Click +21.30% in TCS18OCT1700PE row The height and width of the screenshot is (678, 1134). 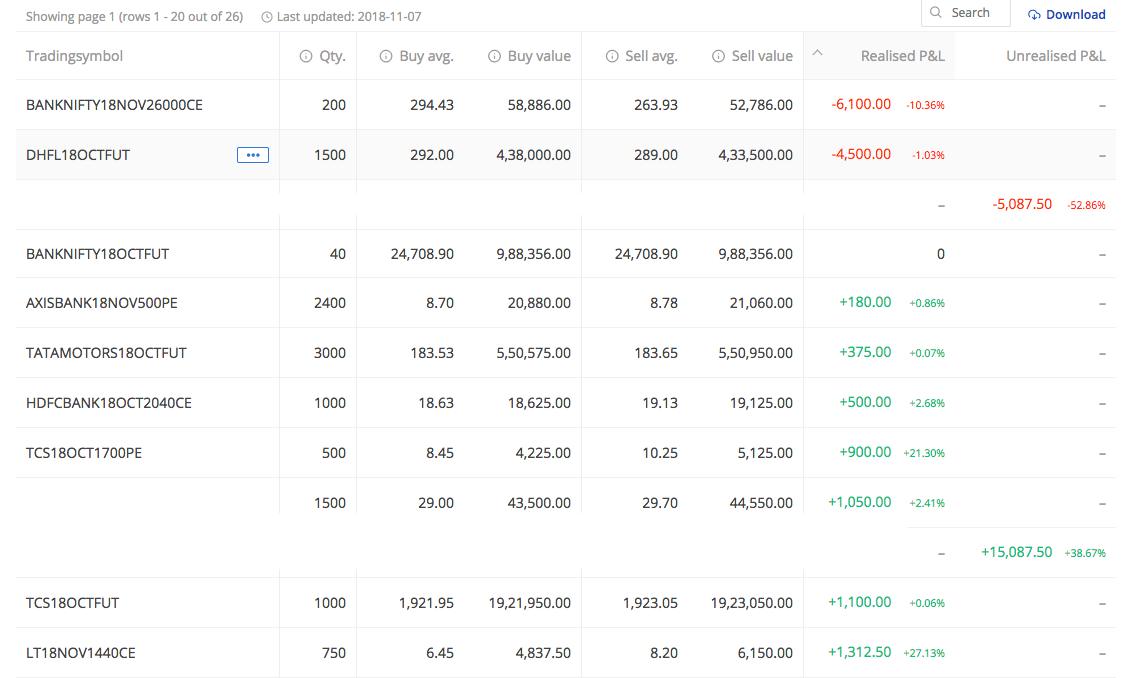coord(924,454)
